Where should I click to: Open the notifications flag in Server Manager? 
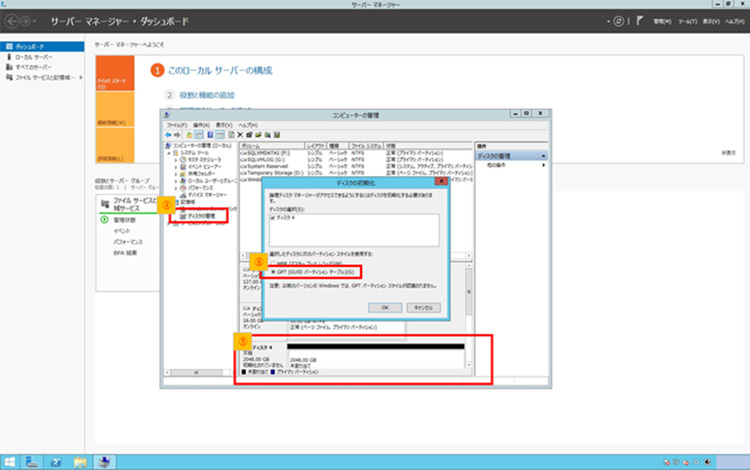638,20
